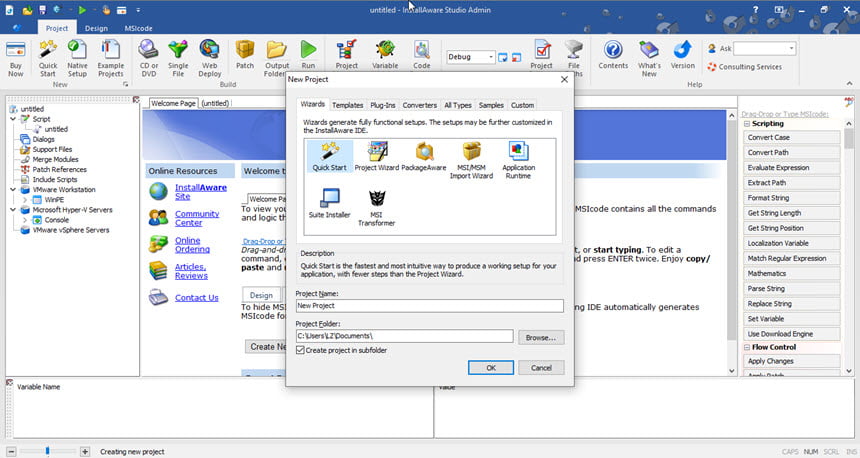Build to CD or DVD
The image size is (860, 458).
[x=149, y=58]
